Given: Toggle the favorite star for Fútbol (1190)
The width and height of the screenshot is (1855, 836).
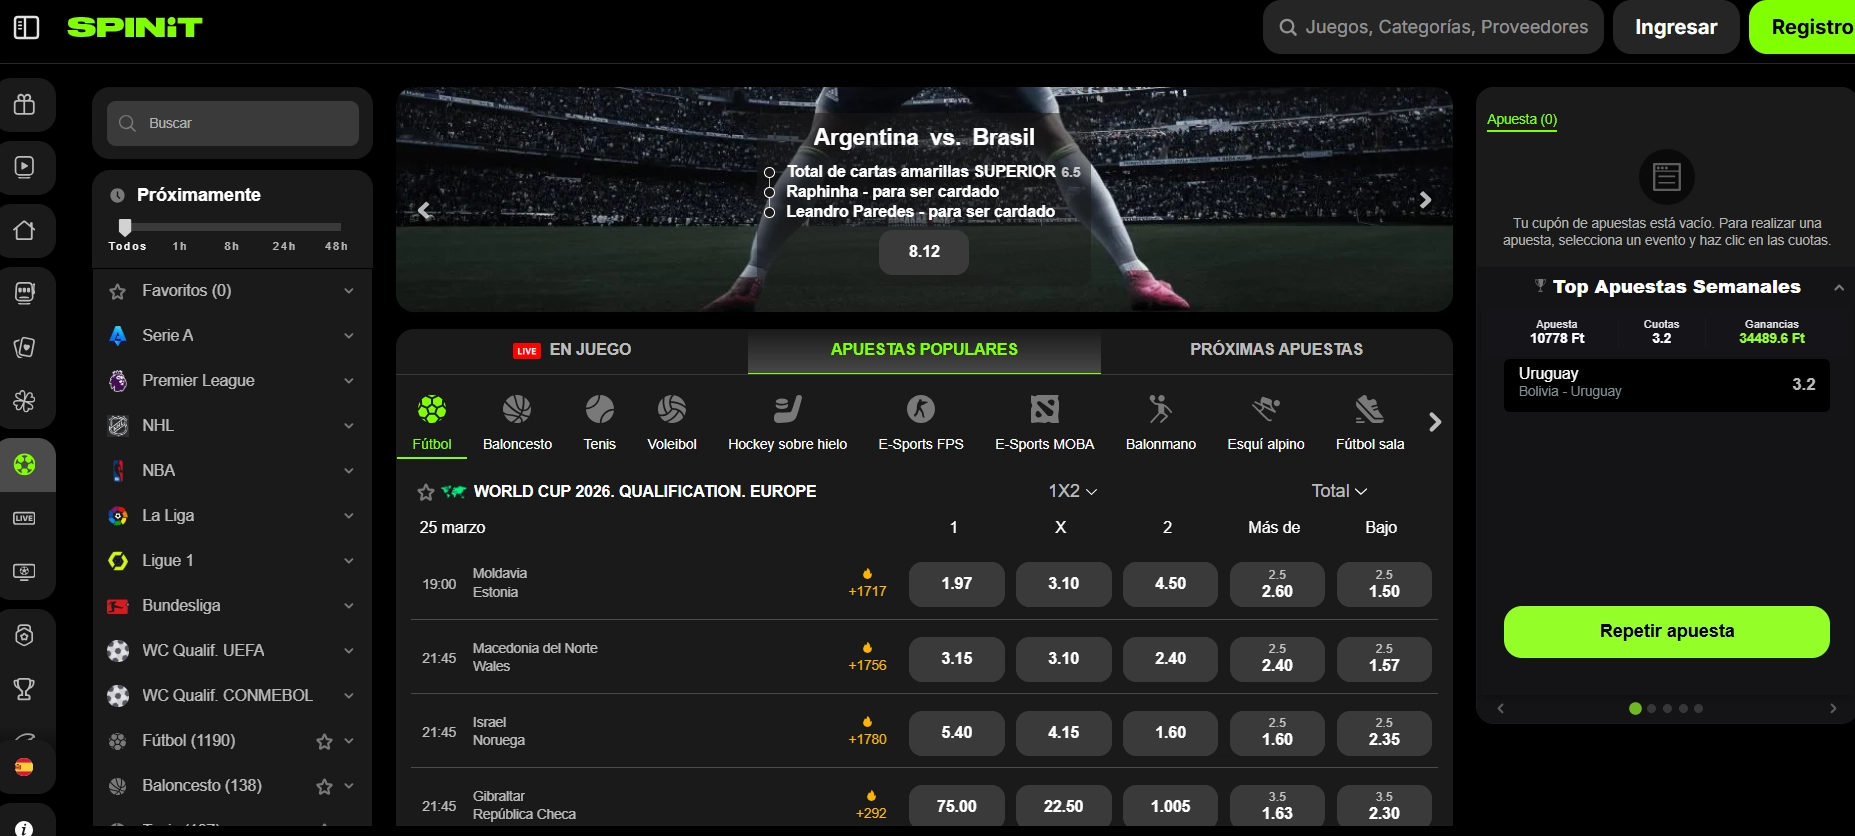Looking at the screenshot, I should pyautogui.click(x=324, y=741).
